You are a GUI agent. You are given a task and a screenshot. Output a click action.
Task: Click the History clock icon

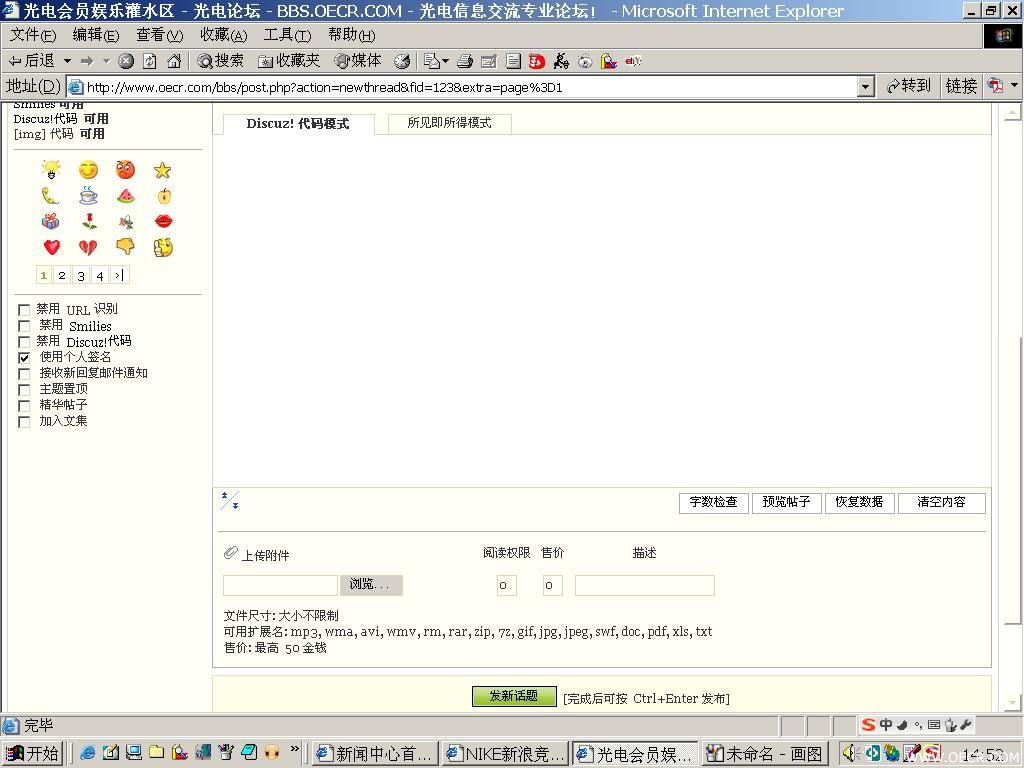[x=402, y=61]
